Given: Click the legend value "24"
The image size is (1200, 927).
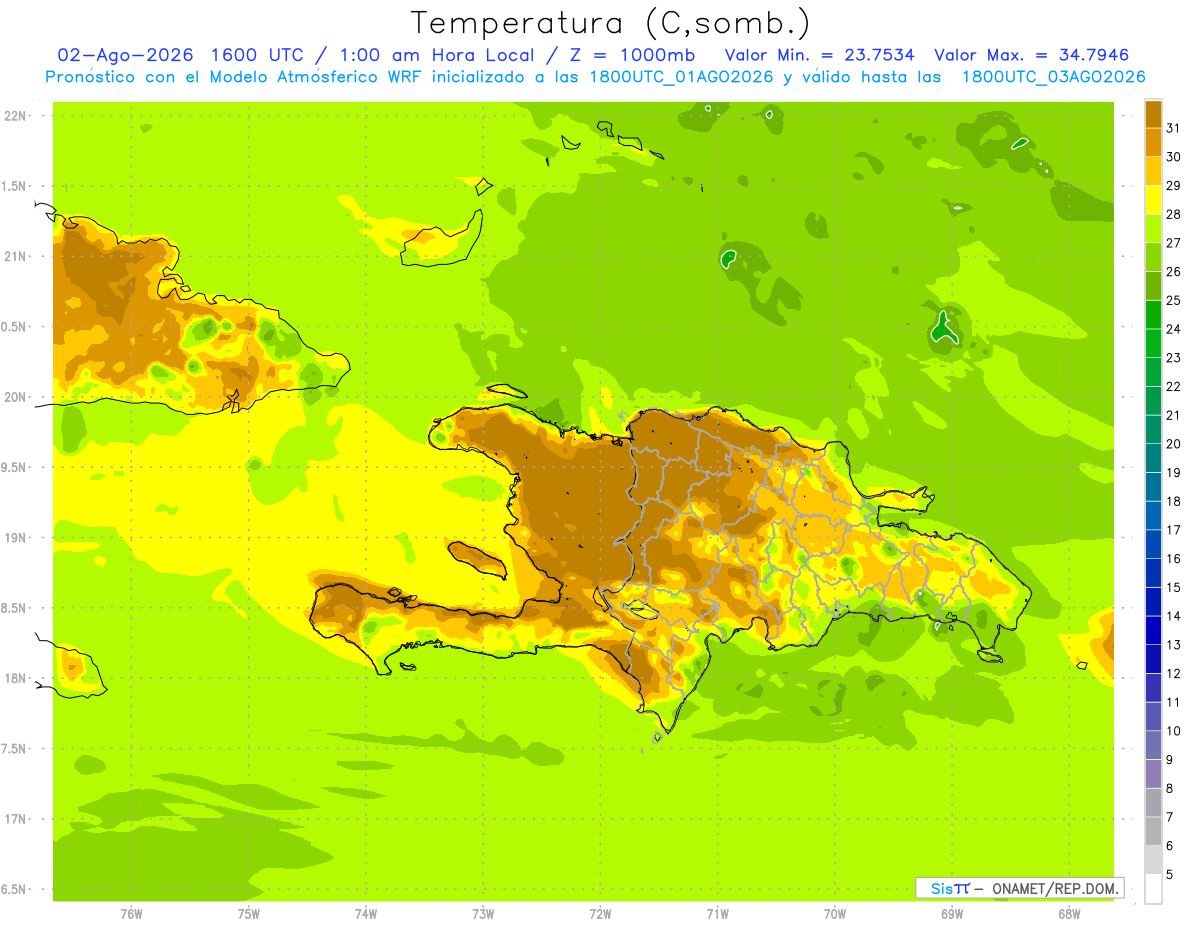Looking at the screenshot, I should point(1174,329).
